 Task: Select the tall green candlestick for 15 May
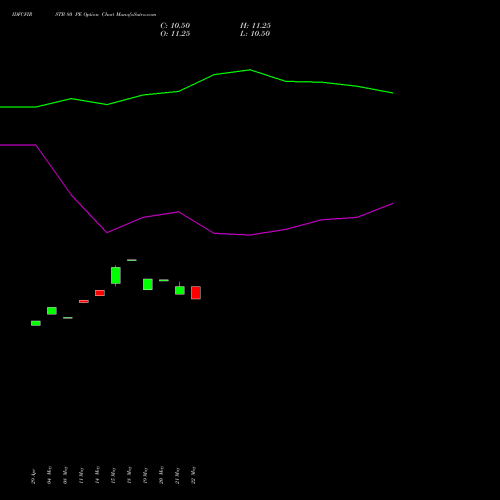tap(116, 276)
